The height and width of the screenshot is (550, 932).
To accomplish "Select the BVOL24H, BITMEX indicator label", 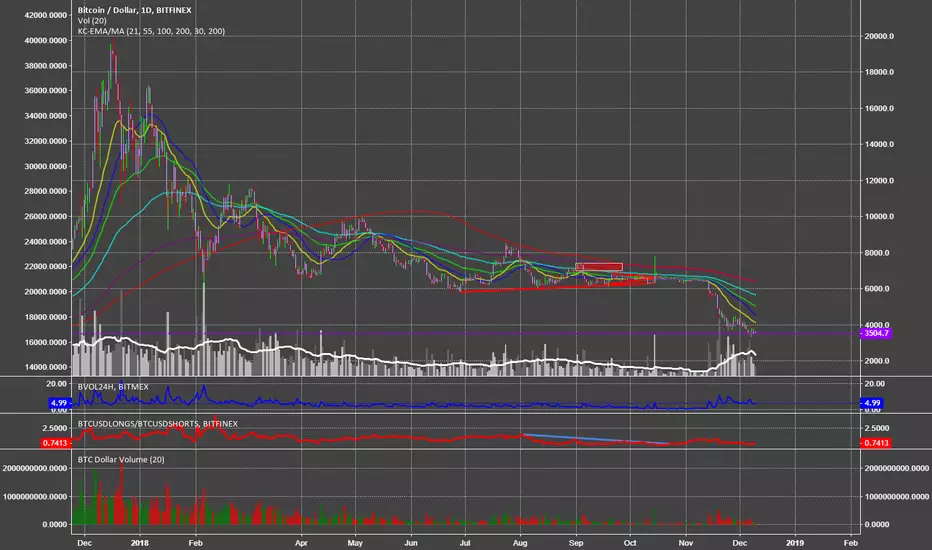I will pos(113,386).
